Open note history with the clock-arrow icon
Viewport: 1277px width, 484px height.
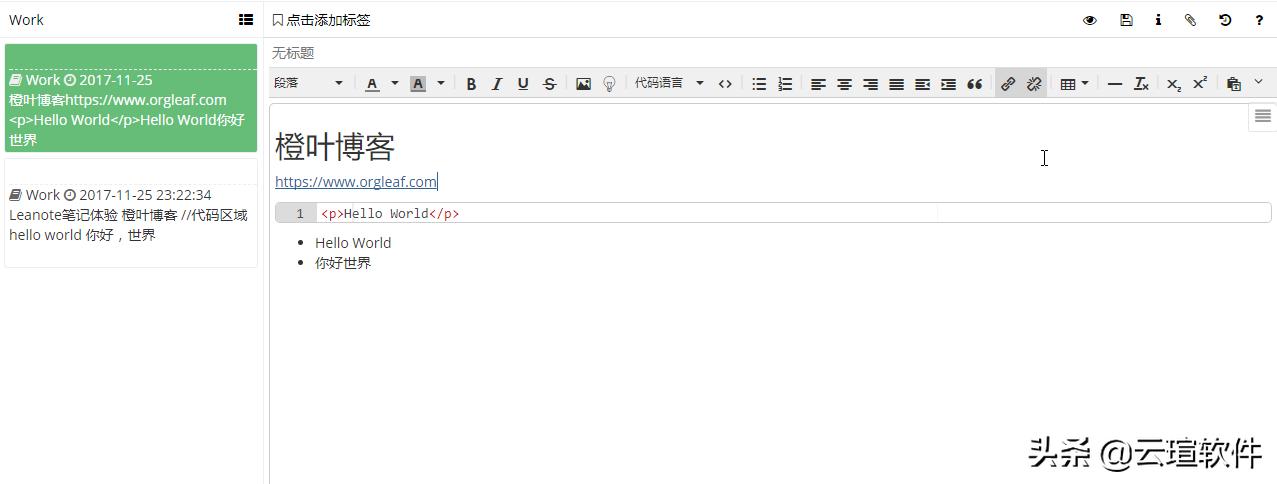click(1225, 20)
